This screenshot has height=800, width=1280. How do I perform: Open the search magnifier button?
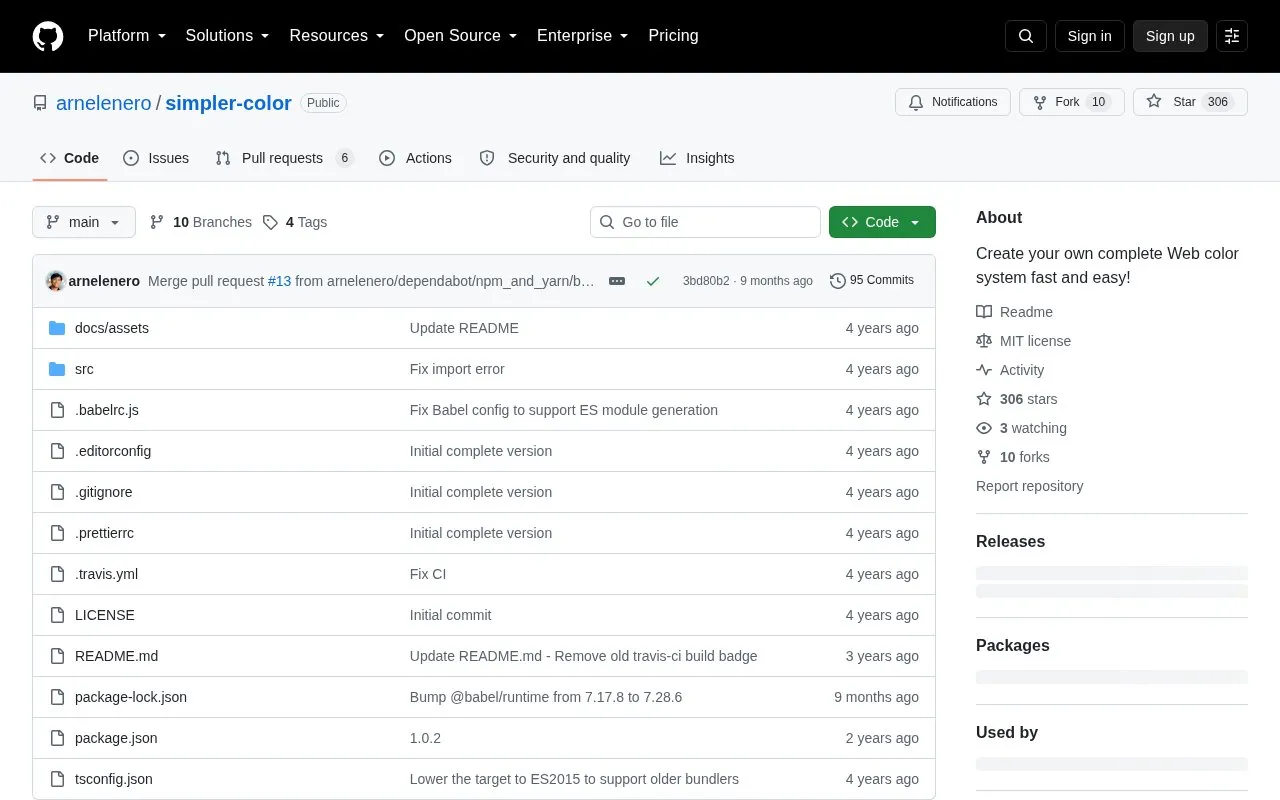1026,36
